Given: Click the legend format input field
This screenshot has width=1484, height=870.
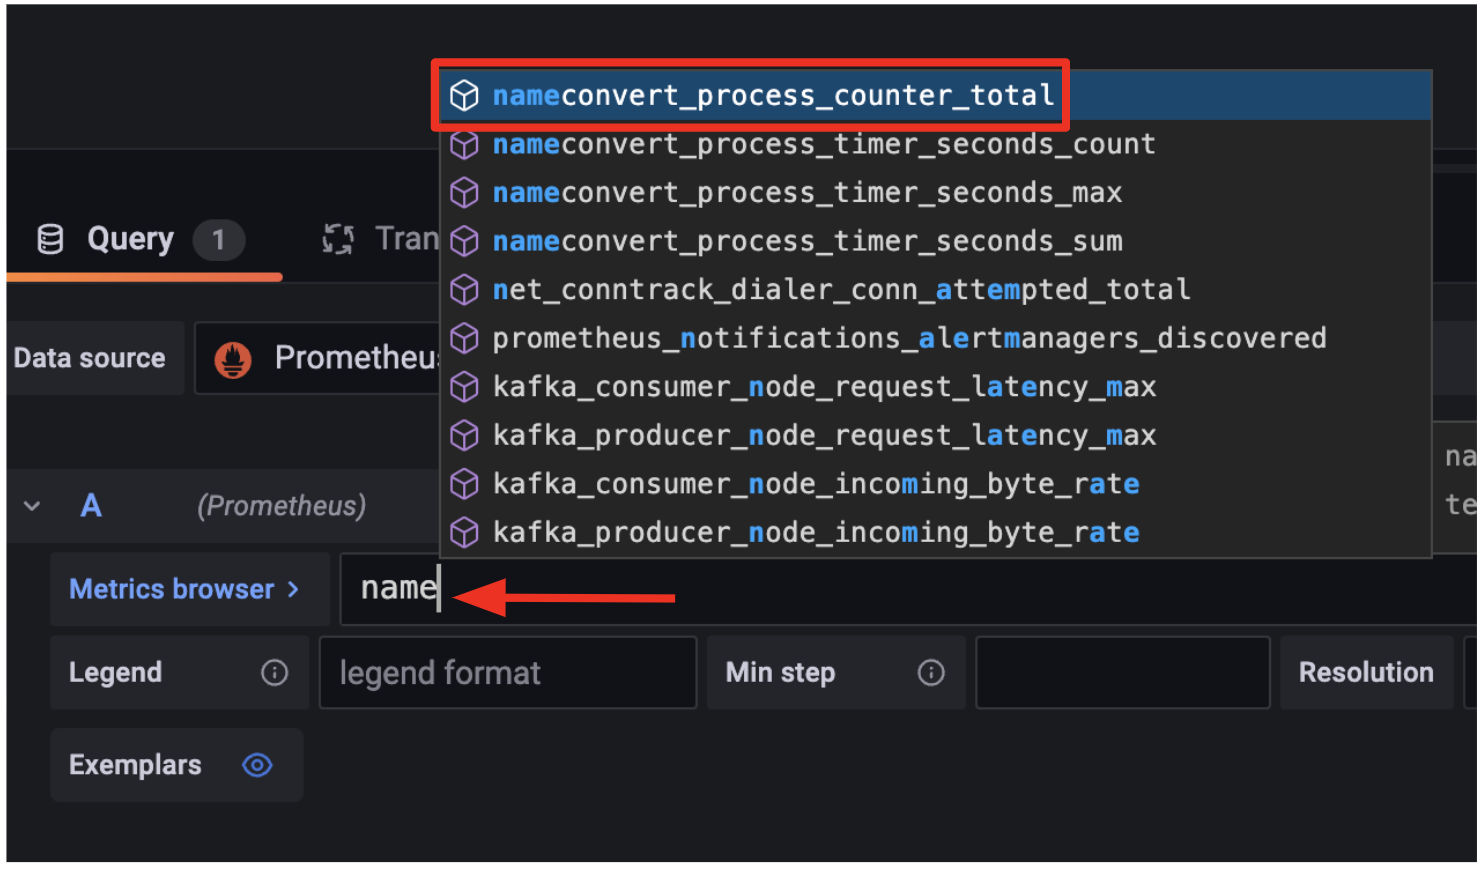Looking at the screenshot, I should [x=507, y=673].
